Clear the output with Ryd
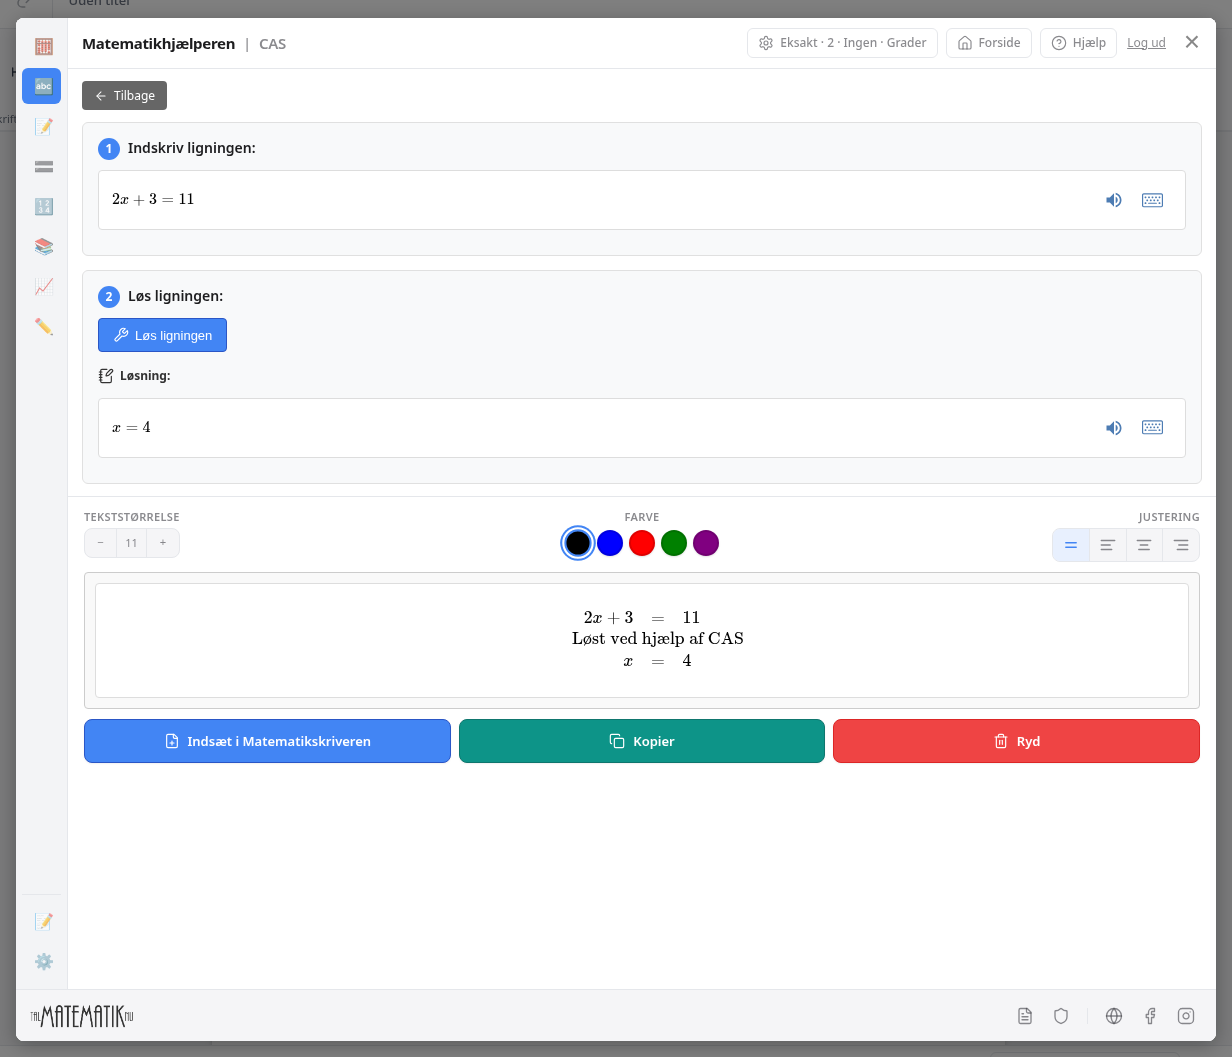This screenshot has height=1057, width=1232. [1016, 741]
